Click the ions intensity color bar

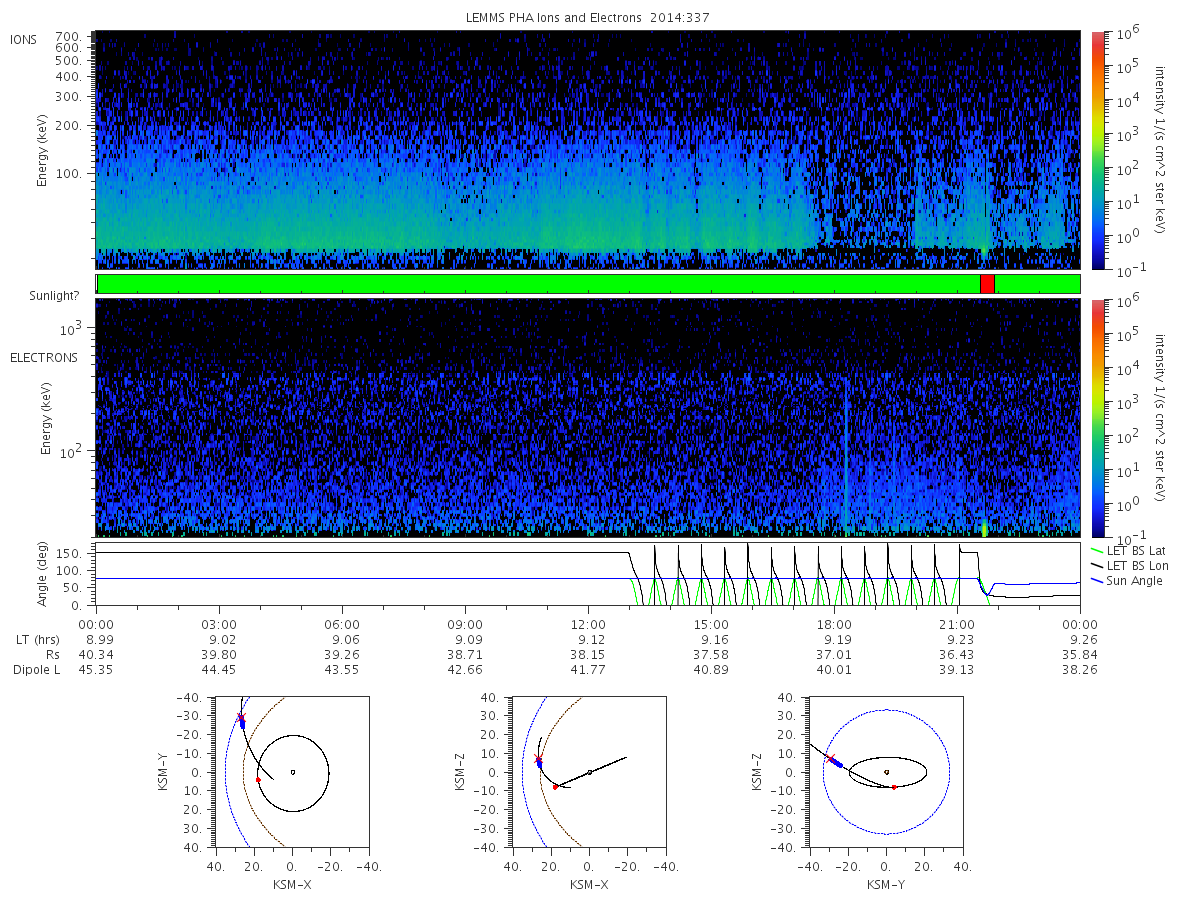point(1097,150)
